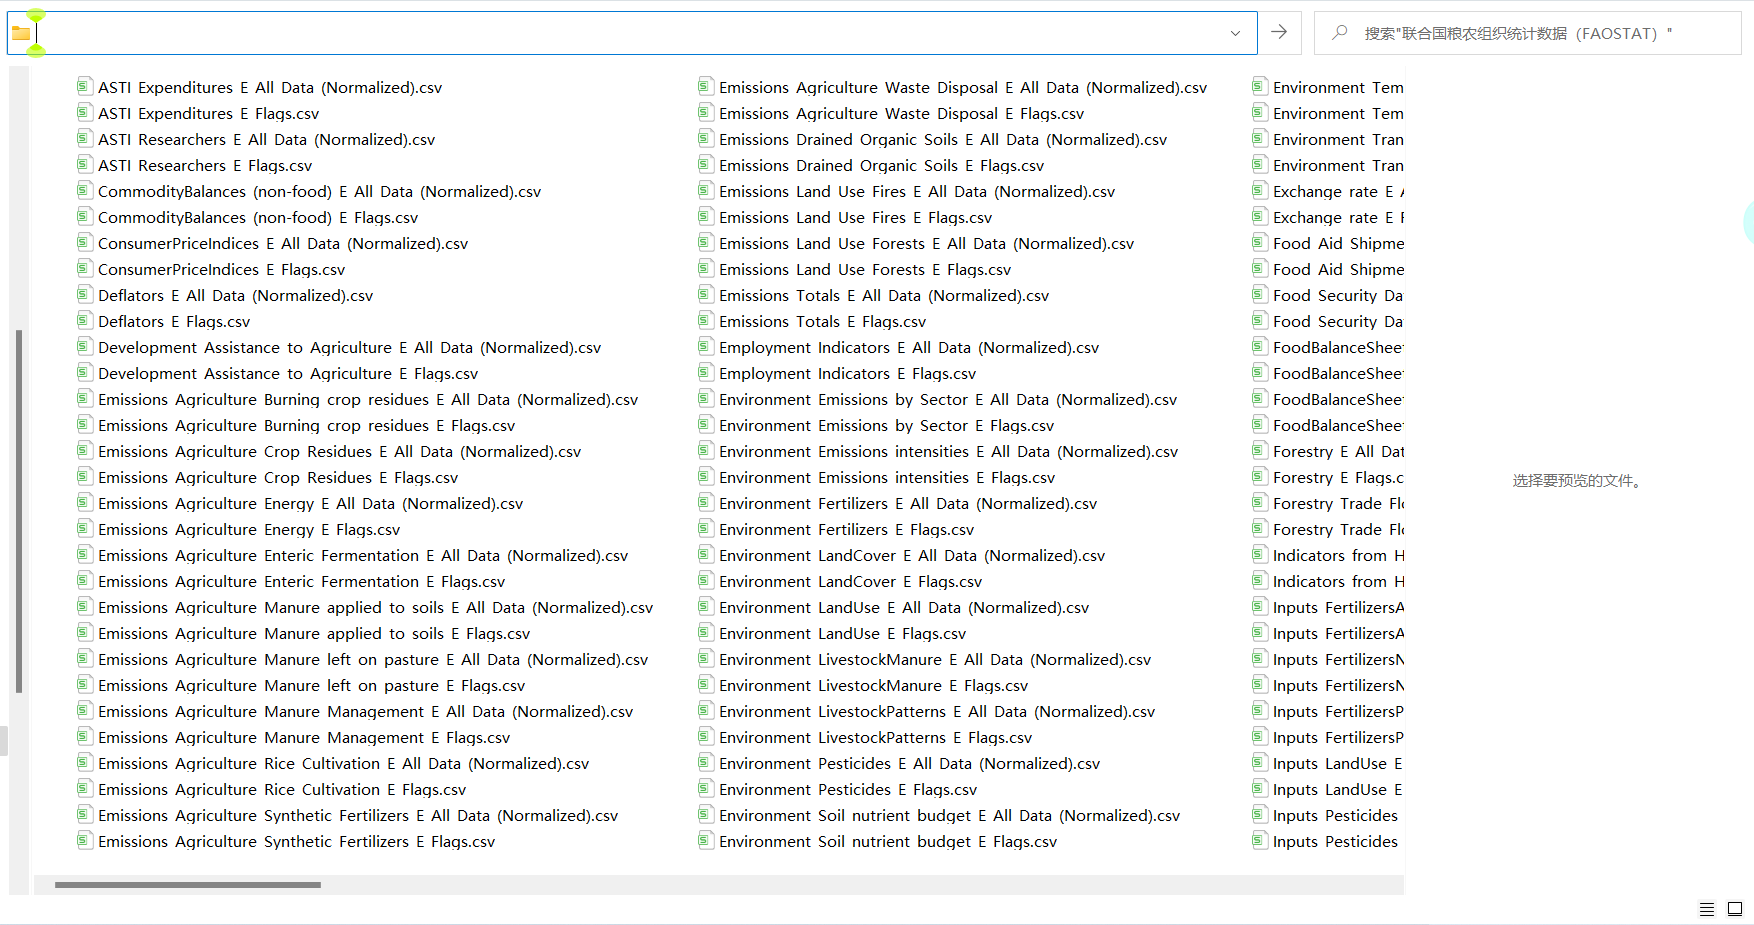Click Emissions Agriculture Burning crop residues E Flags.csv

(x=307, y=426)
